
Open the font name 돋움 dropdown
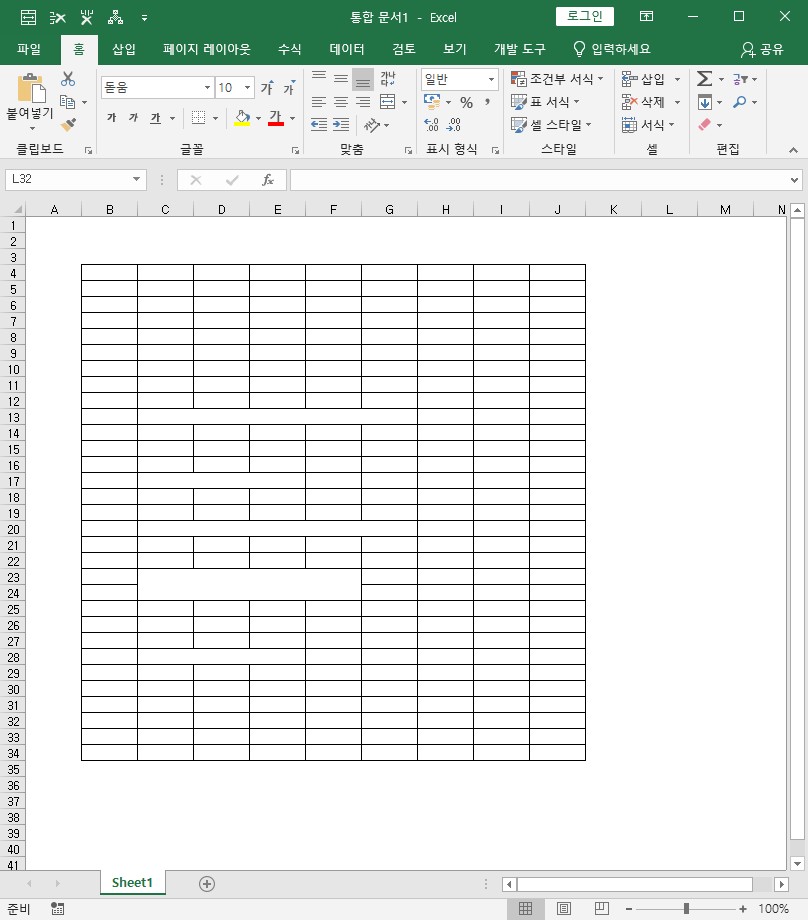click(x=207, y=87)
